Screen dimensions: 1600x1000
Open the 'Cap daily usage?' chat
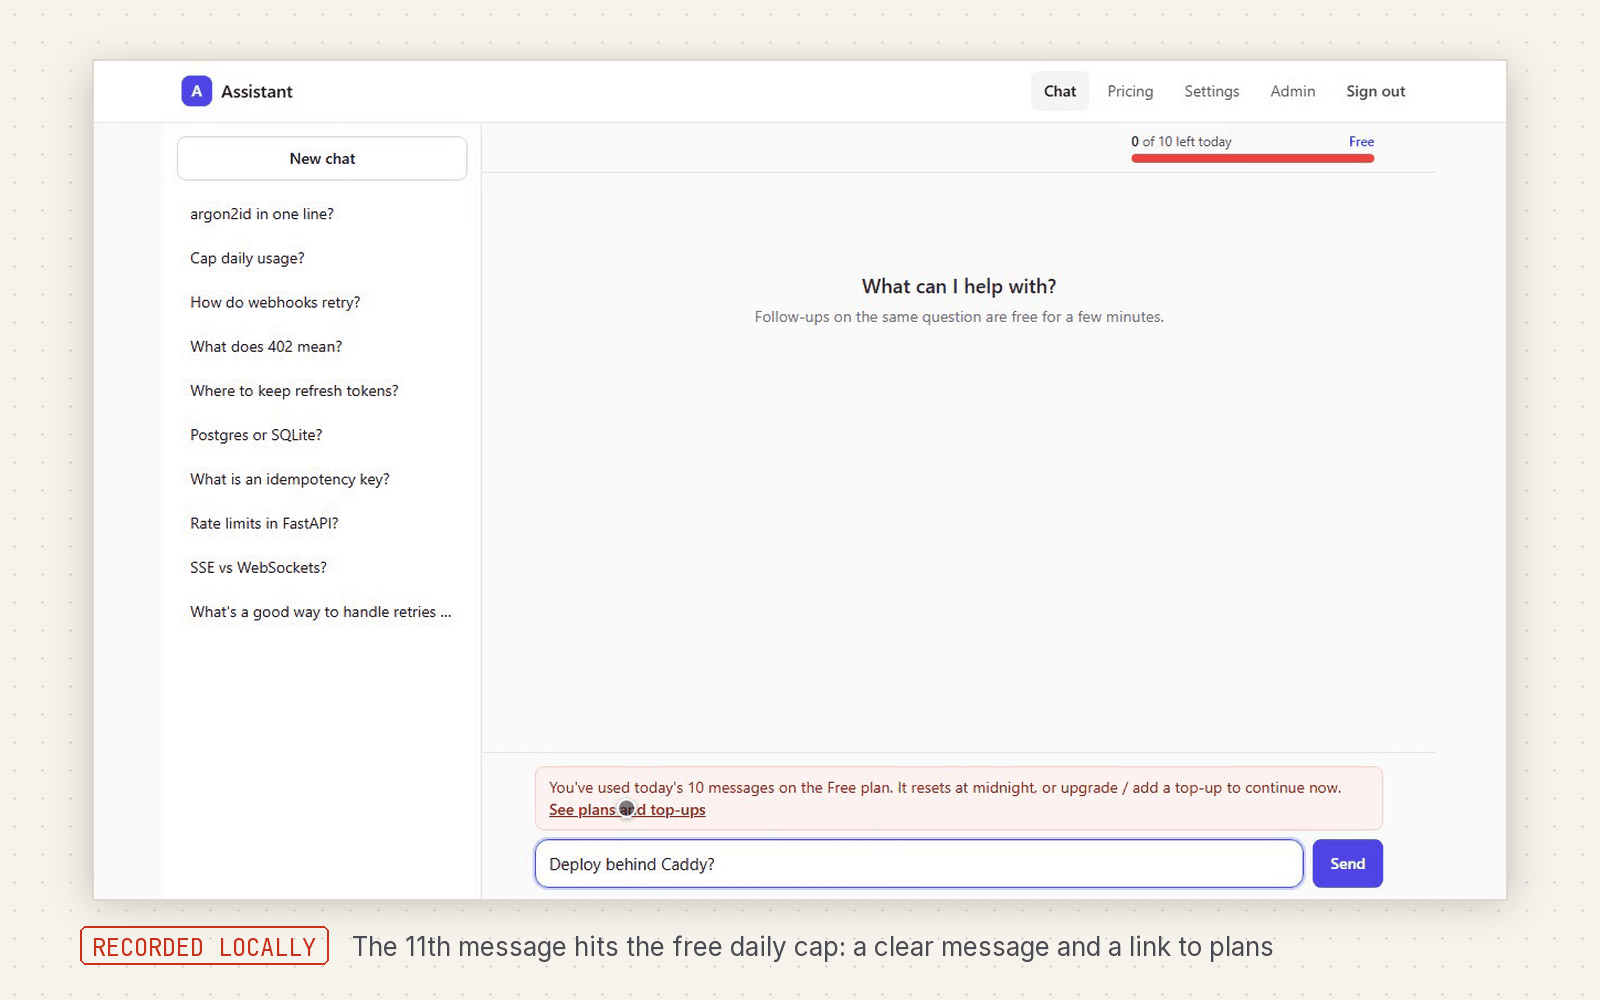(x=321, y=258)
